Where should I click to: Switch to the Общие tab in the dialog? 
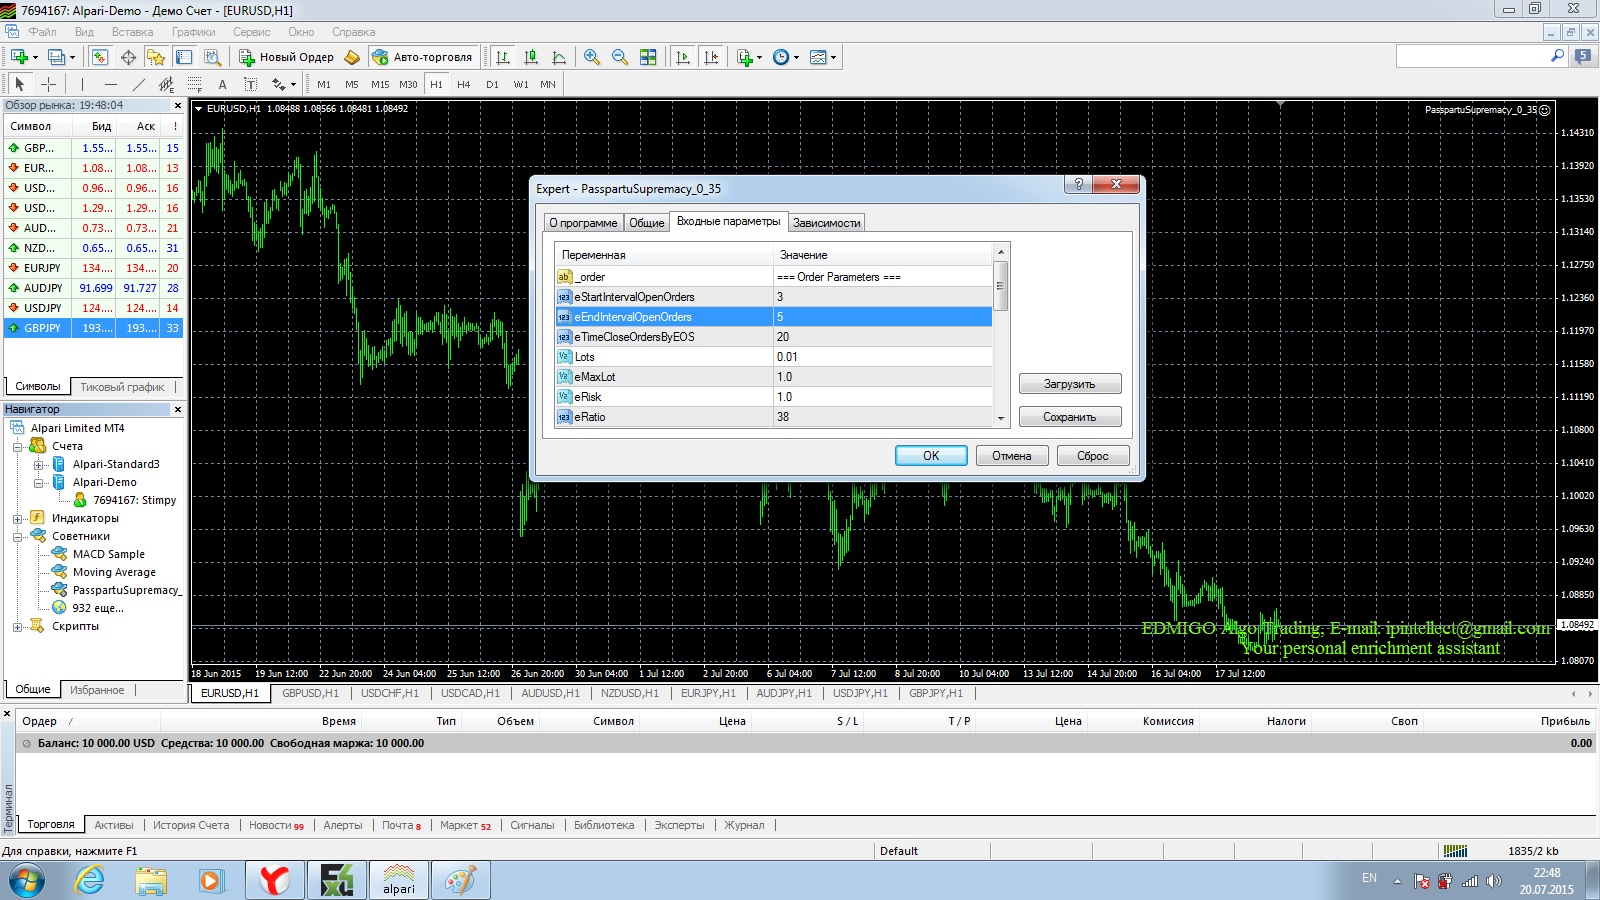point(646,222)
